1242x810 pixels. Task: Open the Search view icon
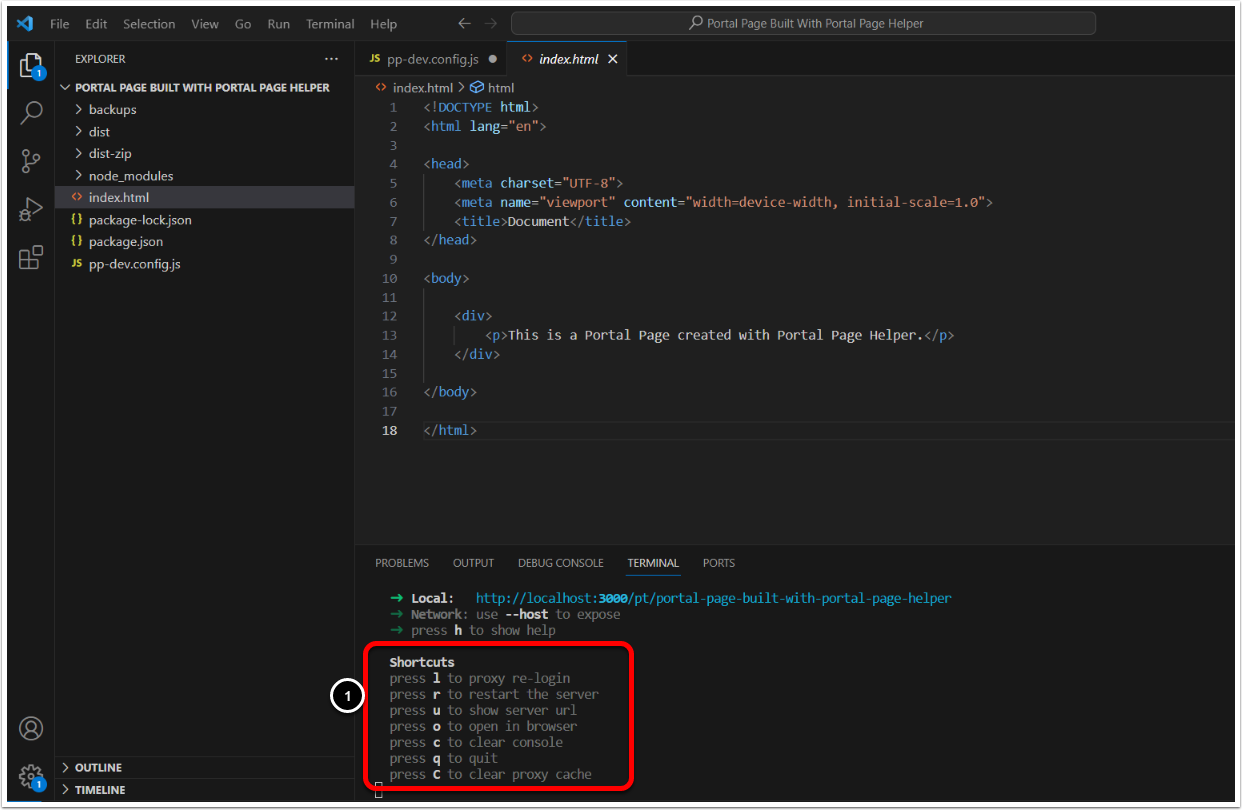(31, 112)
